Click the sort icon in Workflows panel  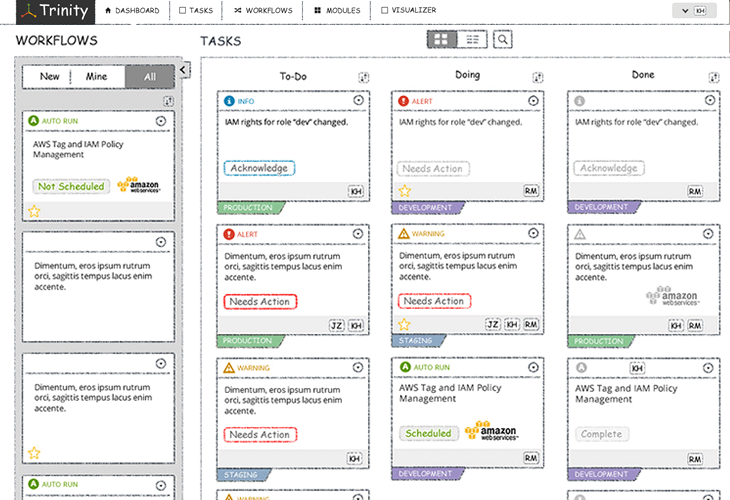(x=168, y=101)
